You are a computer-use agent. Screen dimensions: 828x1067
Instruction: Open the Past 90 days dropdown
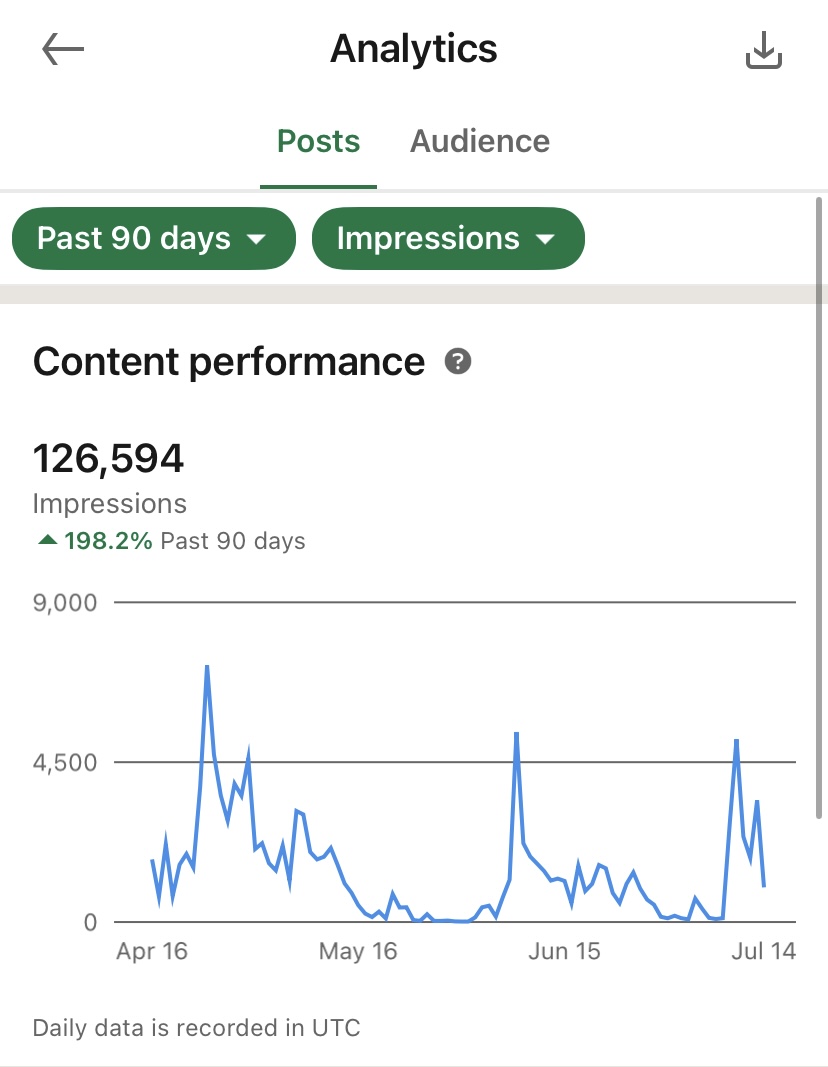tap(153, 239)
